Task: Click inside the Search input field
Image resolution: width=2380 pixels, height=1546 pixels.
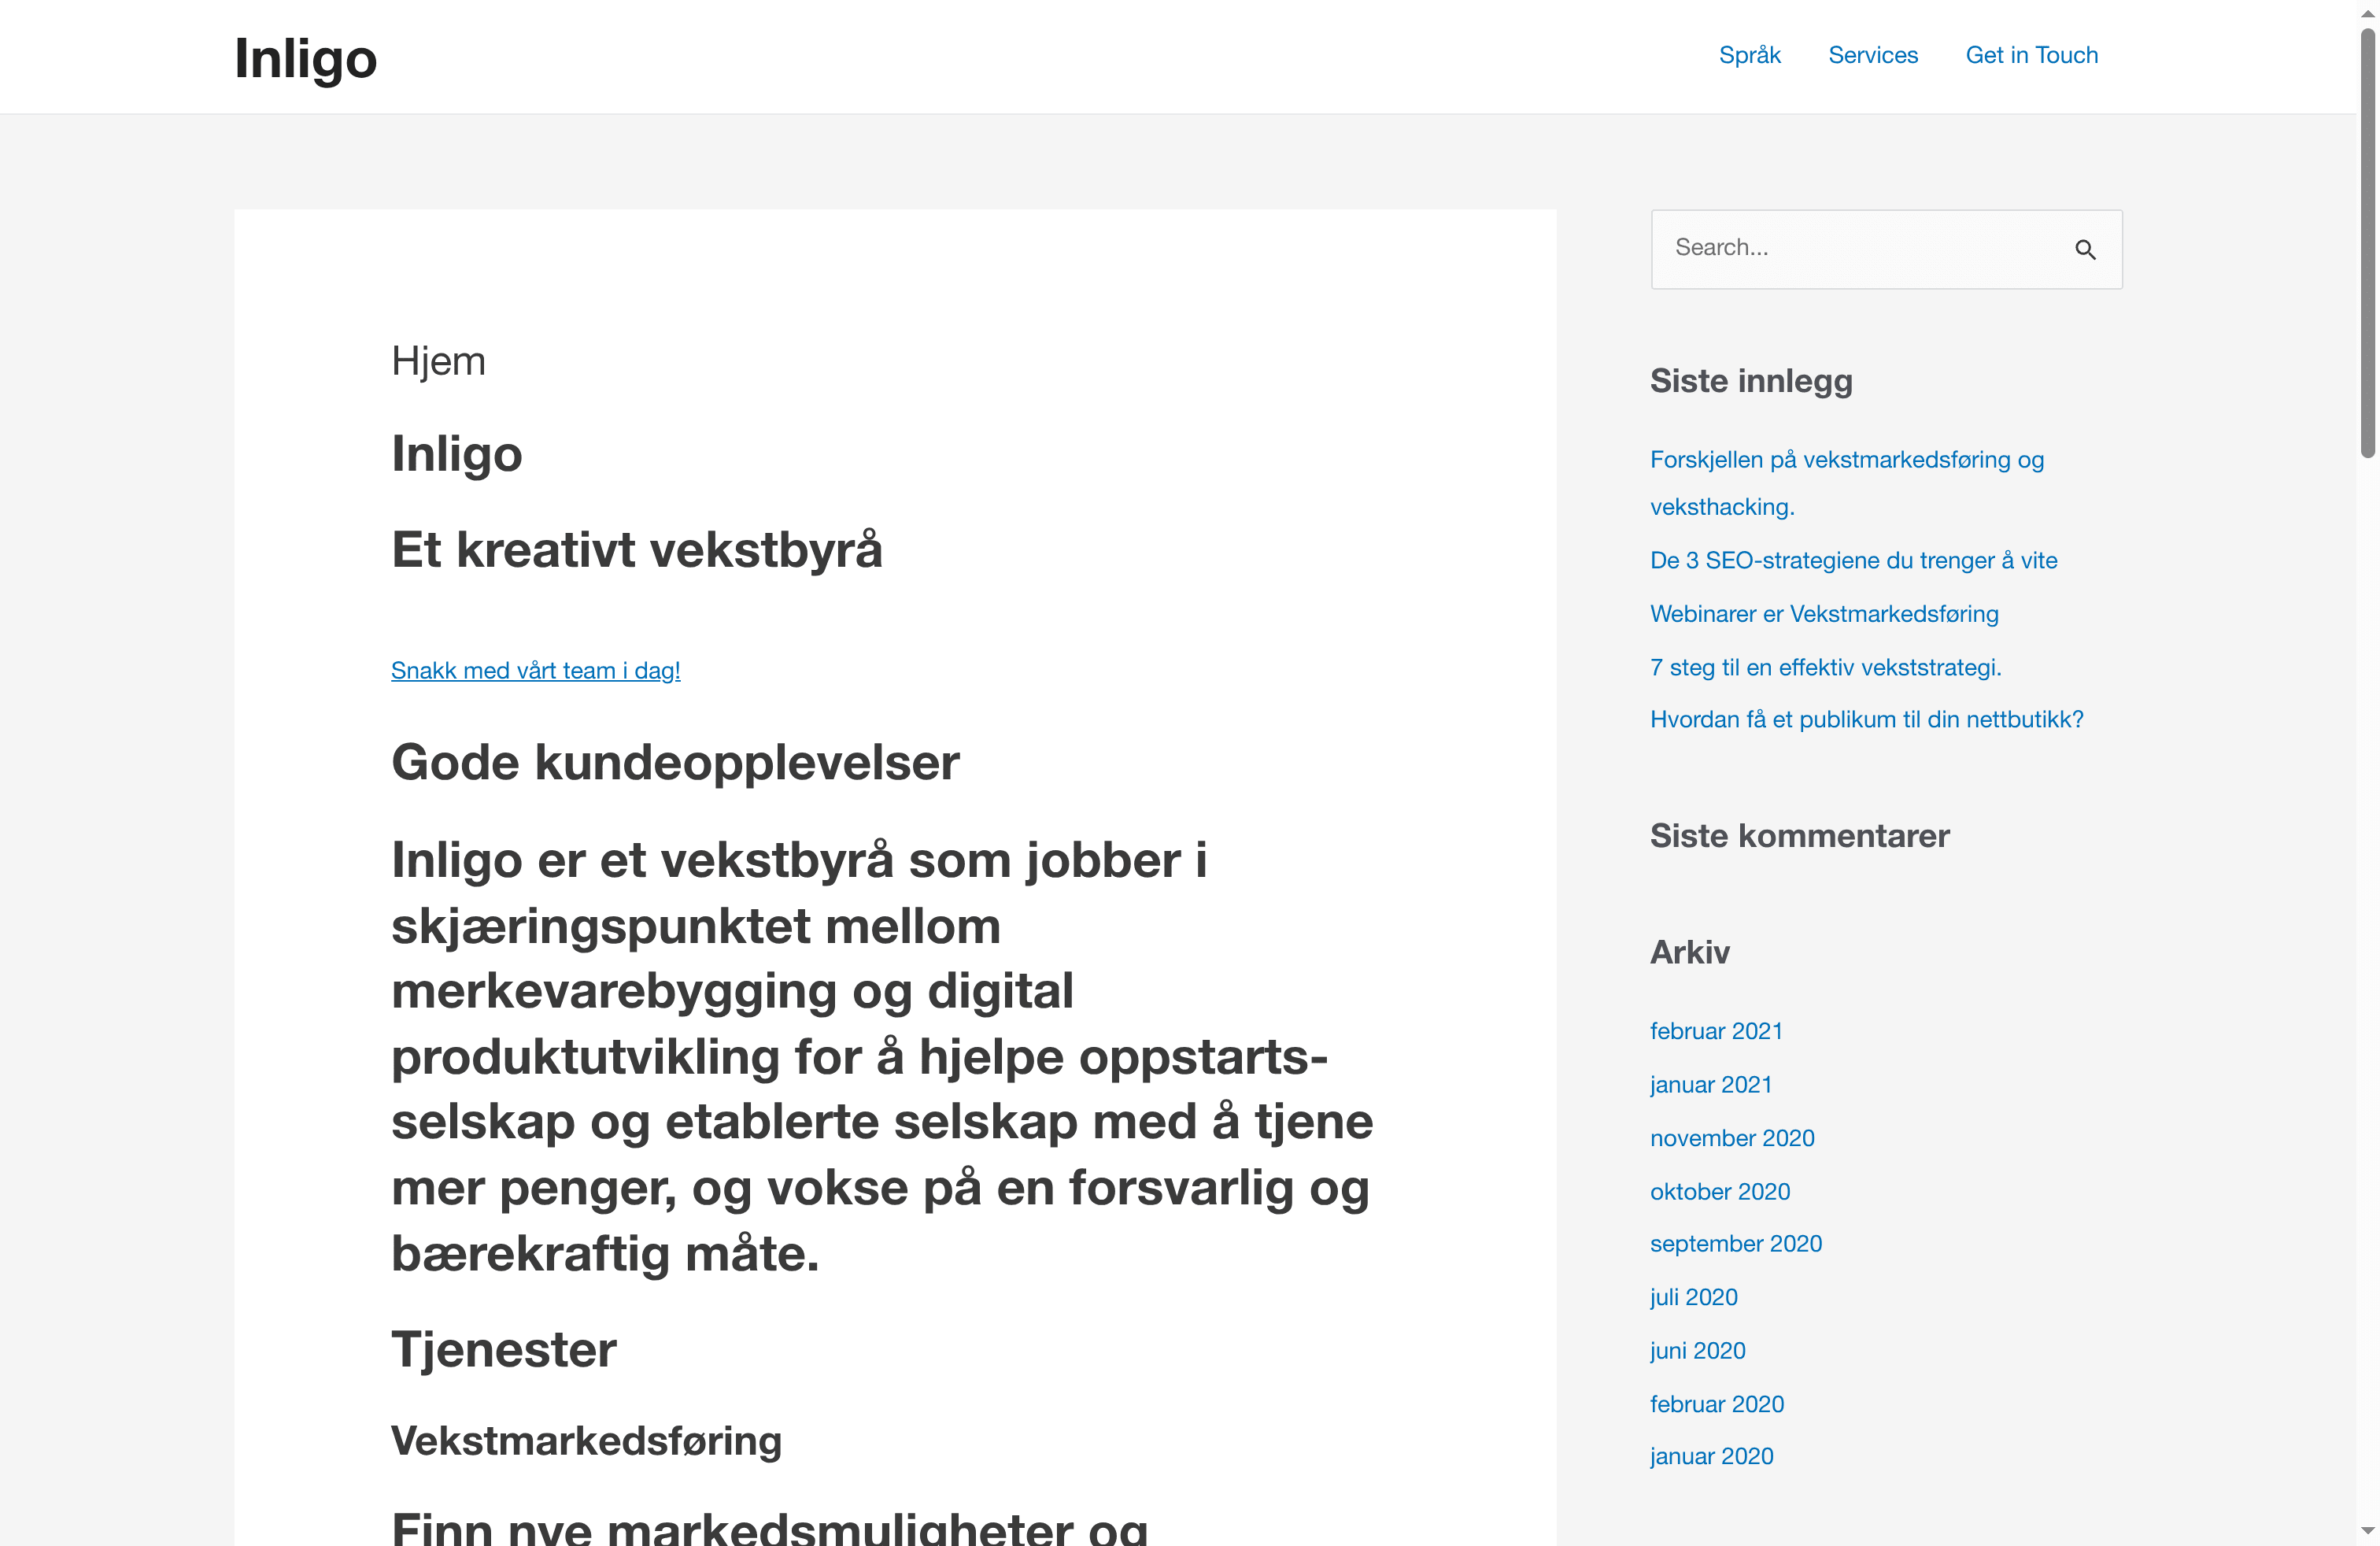Action: (1850, 247)
